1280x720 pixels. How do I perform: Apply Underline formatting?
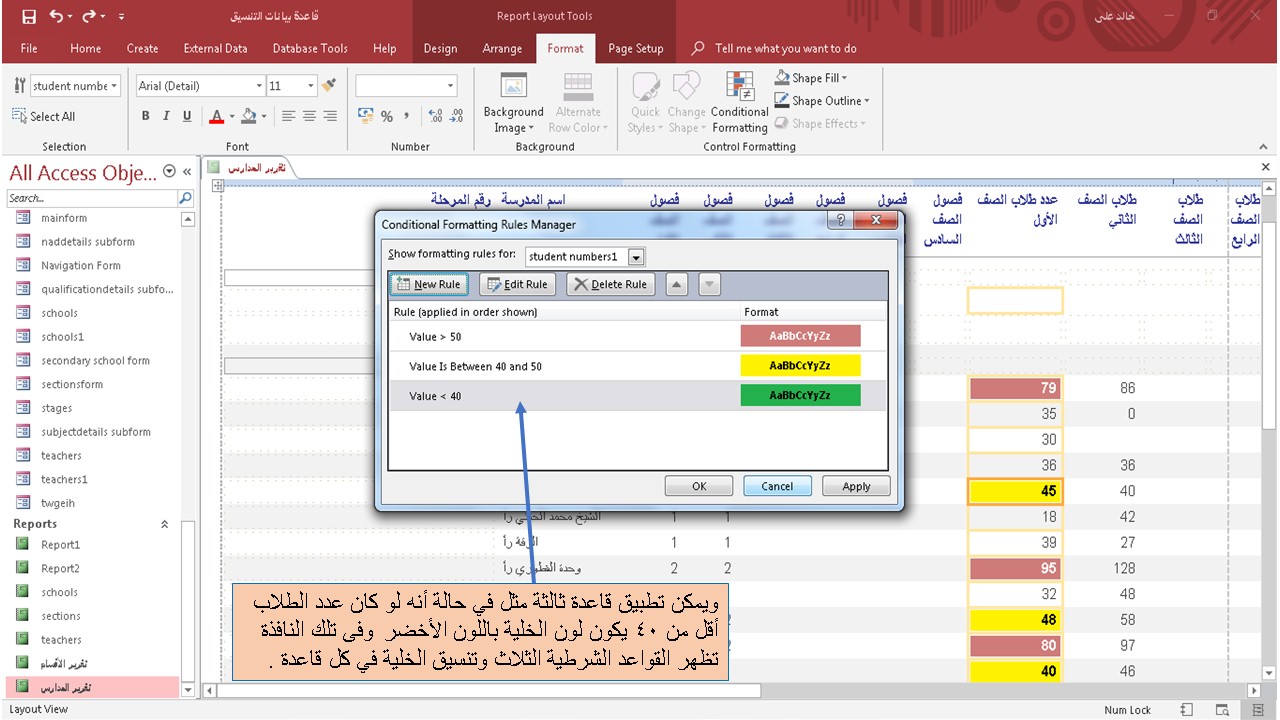pos(187,116)
